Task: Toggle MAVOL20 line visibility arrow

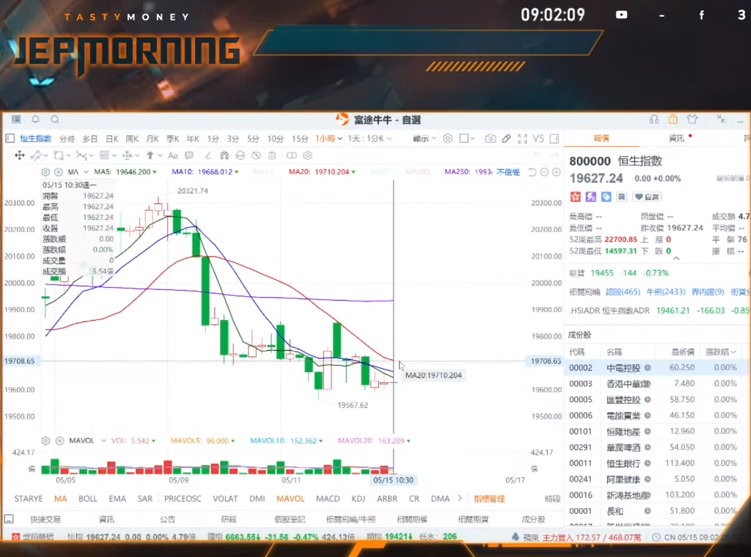Action: (x=409, y=441)
